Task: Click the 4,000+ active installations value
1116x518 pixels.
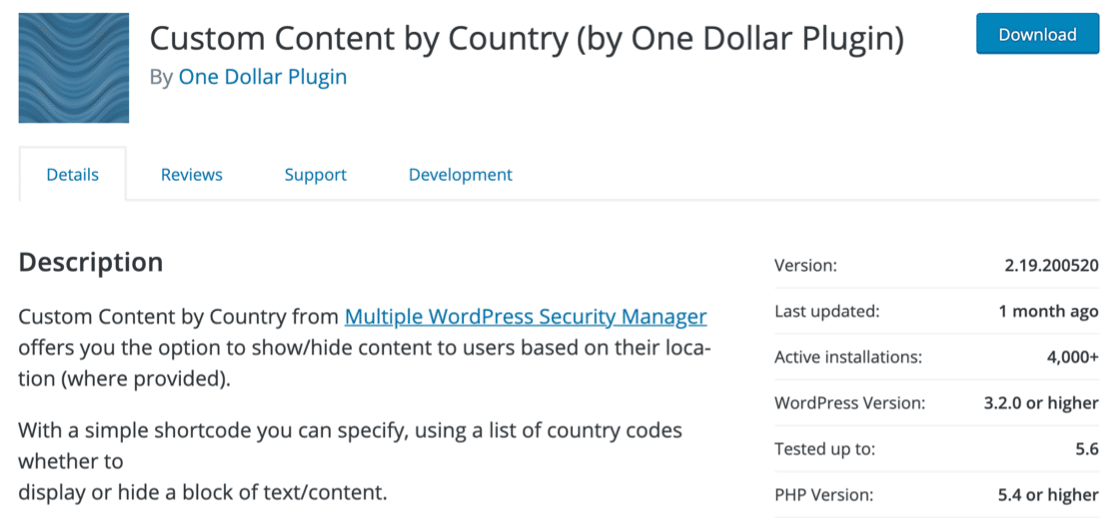Action: [1073, 358]
